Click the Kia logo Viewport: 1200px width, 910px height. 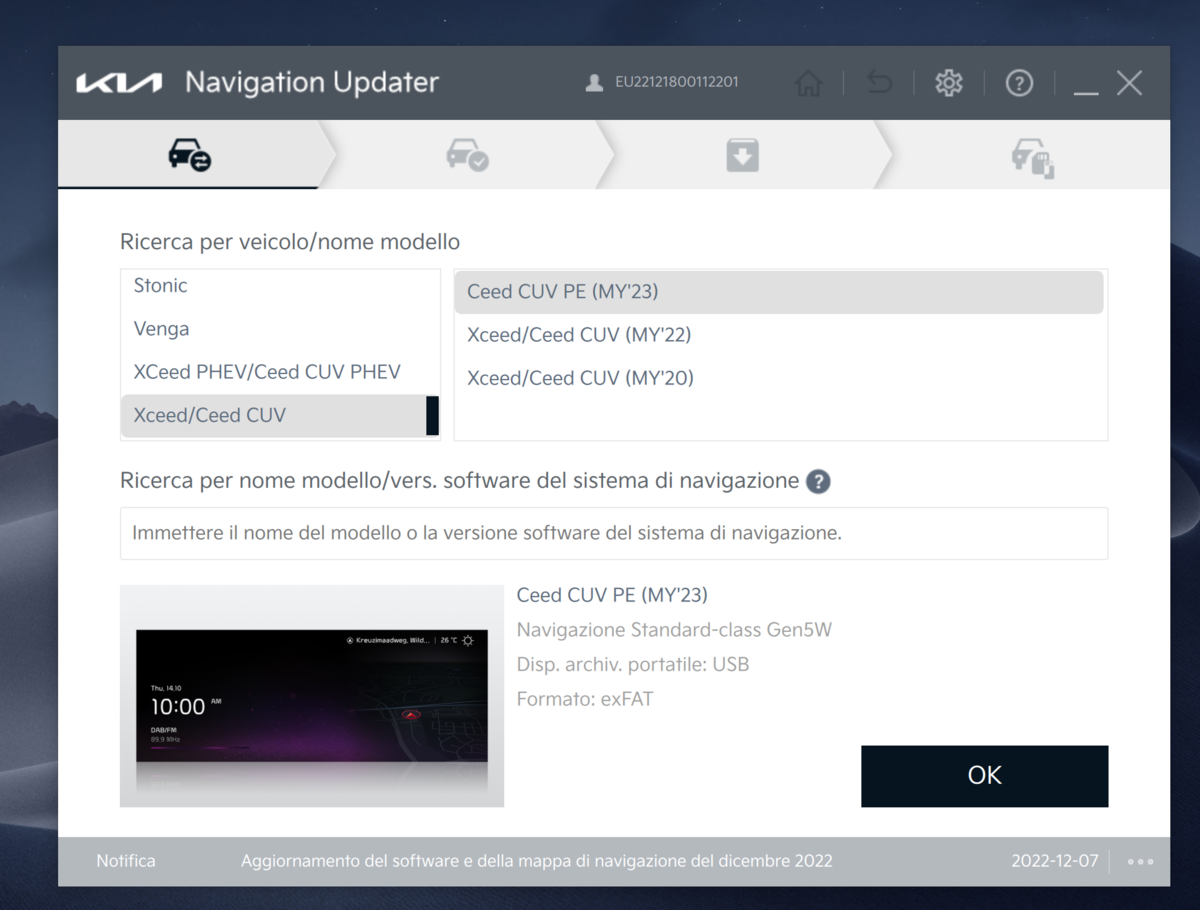119,83
